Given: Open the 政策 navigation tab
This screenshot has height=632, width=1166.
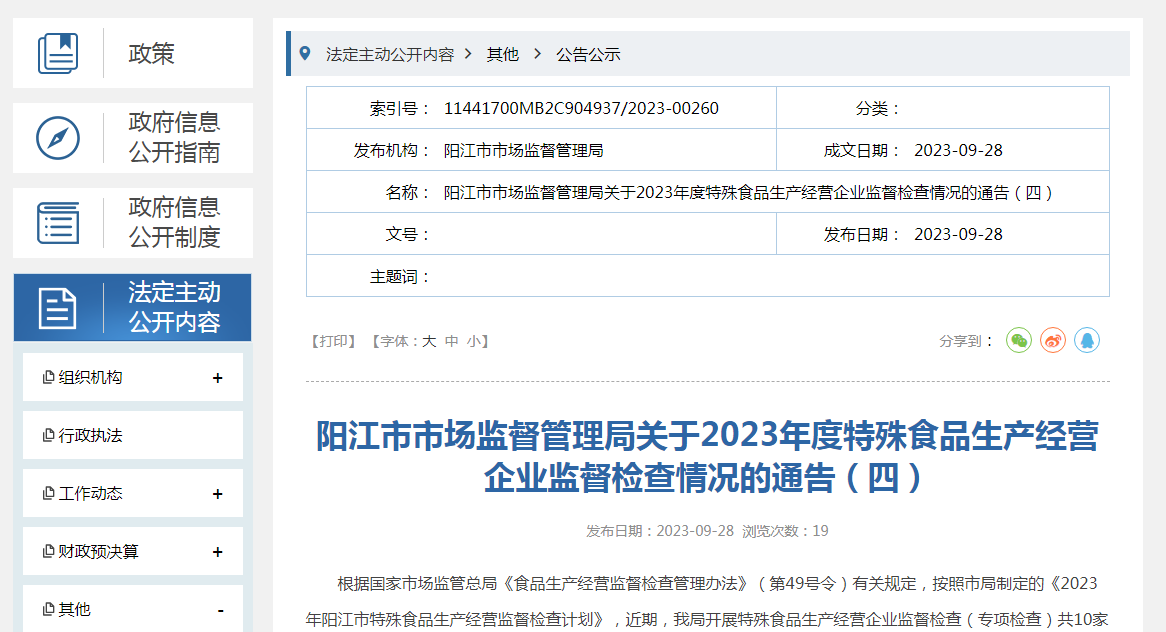Looking at the screenshot, I should tap(151, 53).
